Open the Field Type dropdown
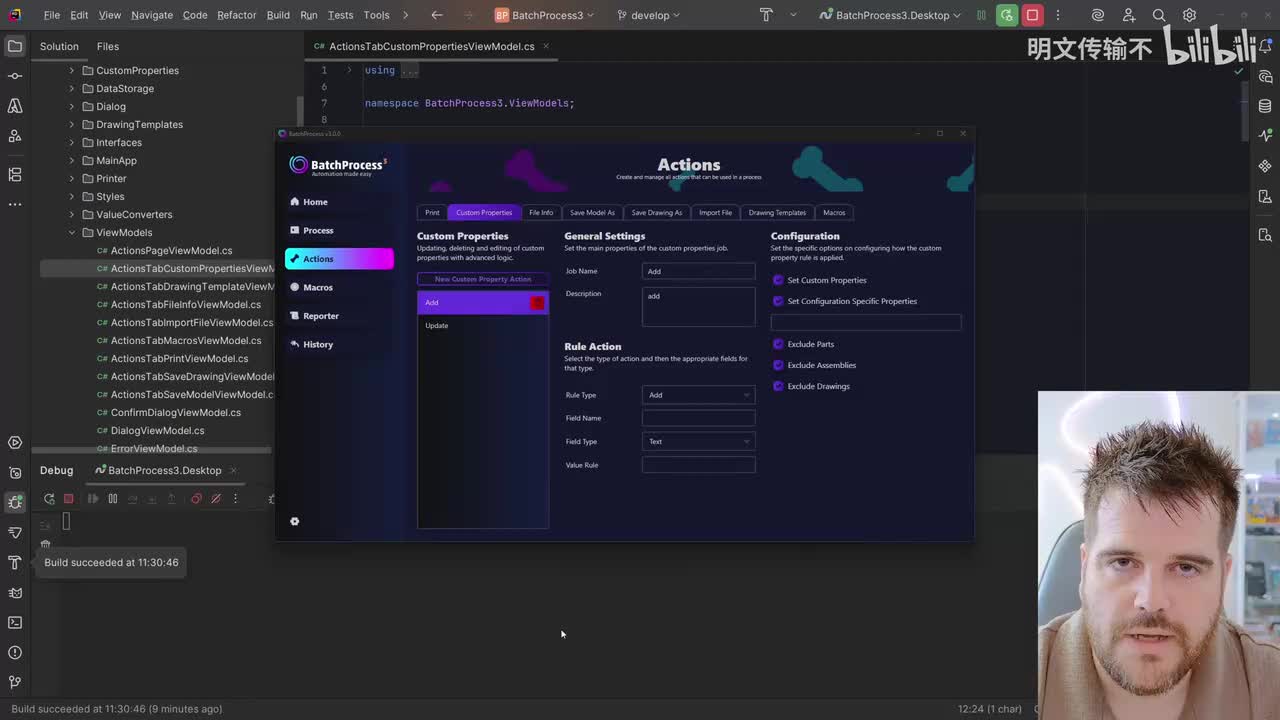The image size is (1280, 720). tap(698, 441)
